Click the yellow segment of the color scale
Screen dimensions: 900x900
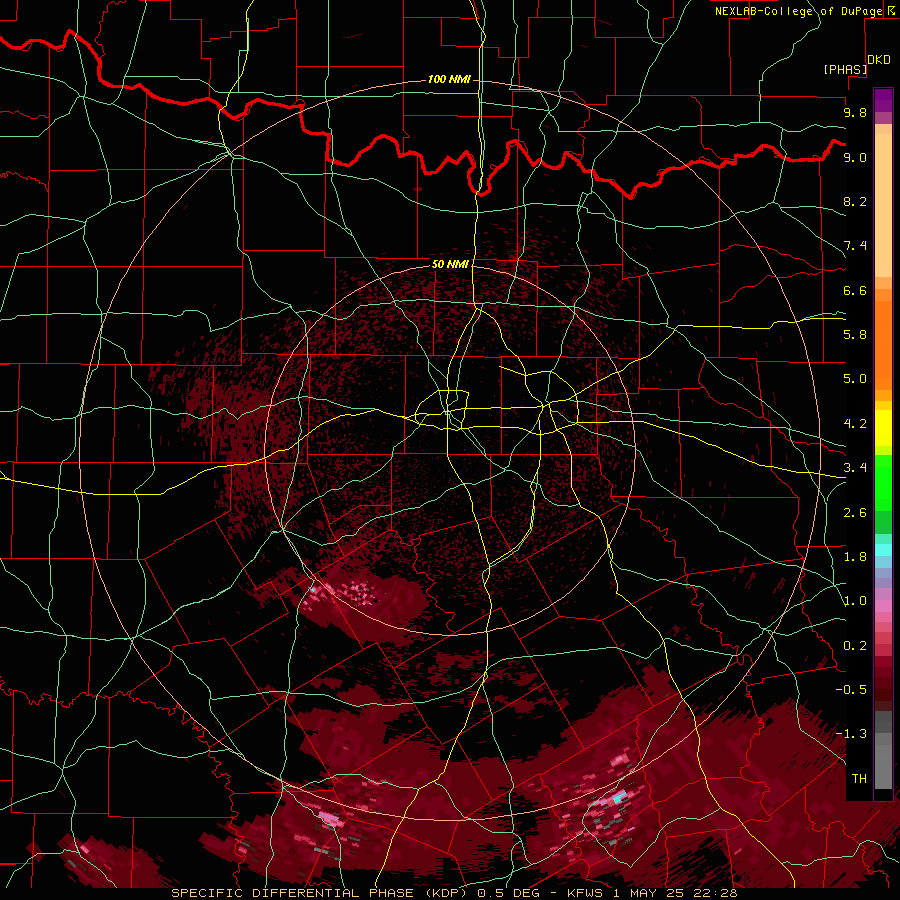(883, 428)
